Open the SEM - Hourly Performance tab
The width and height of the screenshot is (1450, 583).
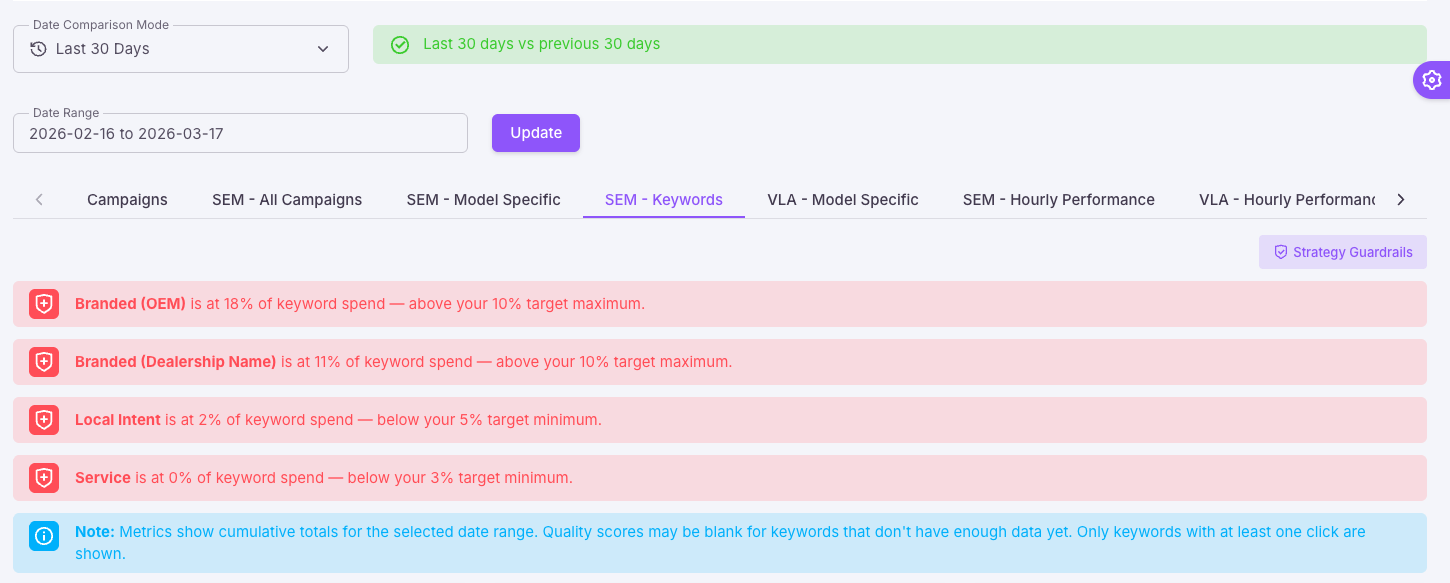pos(1059,199)
